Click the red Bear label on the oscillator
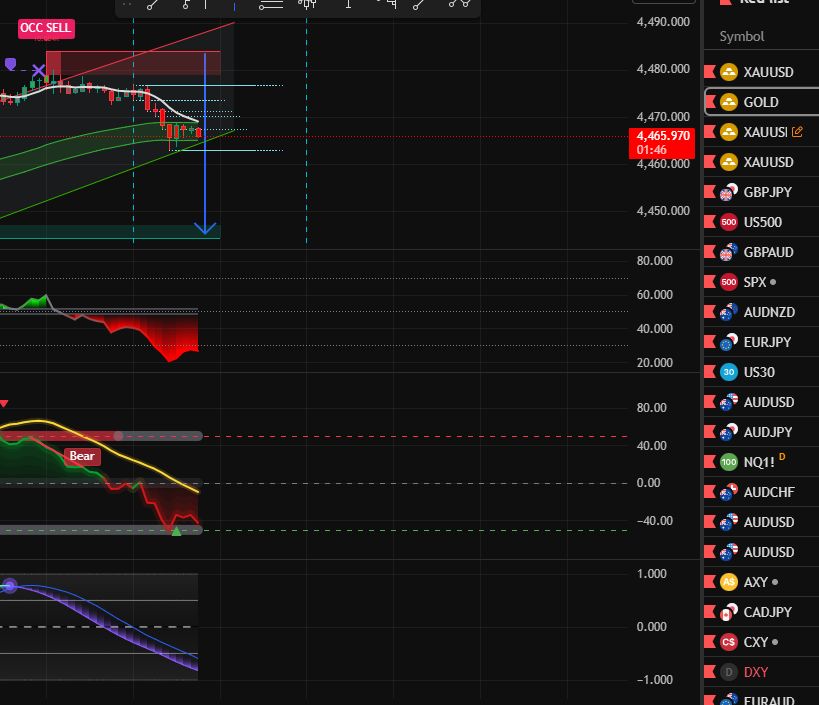Image resolution: width=819 pixels, height=705 pixels. point(81,456)
